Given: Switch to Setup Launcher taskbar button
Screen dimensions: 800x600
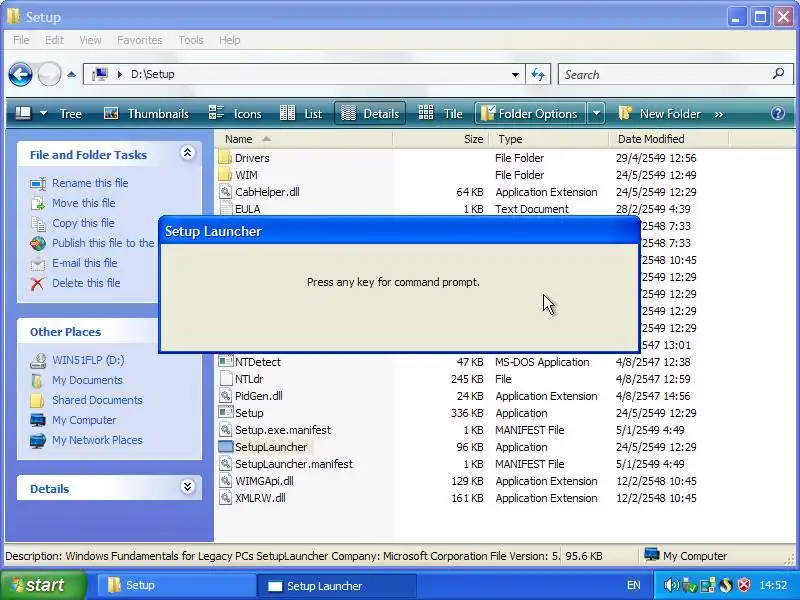Looking at the screenshot, I should [337, 586].
